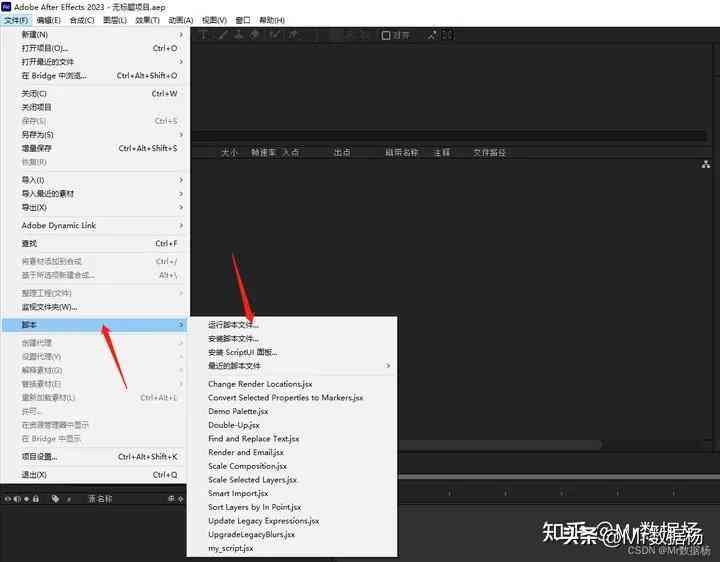Image resolution: width=720 pixels, height=562 pixels.
Task: Expand the Adobe Dynamic Link submenu
Action: click(x=95, y=225)
